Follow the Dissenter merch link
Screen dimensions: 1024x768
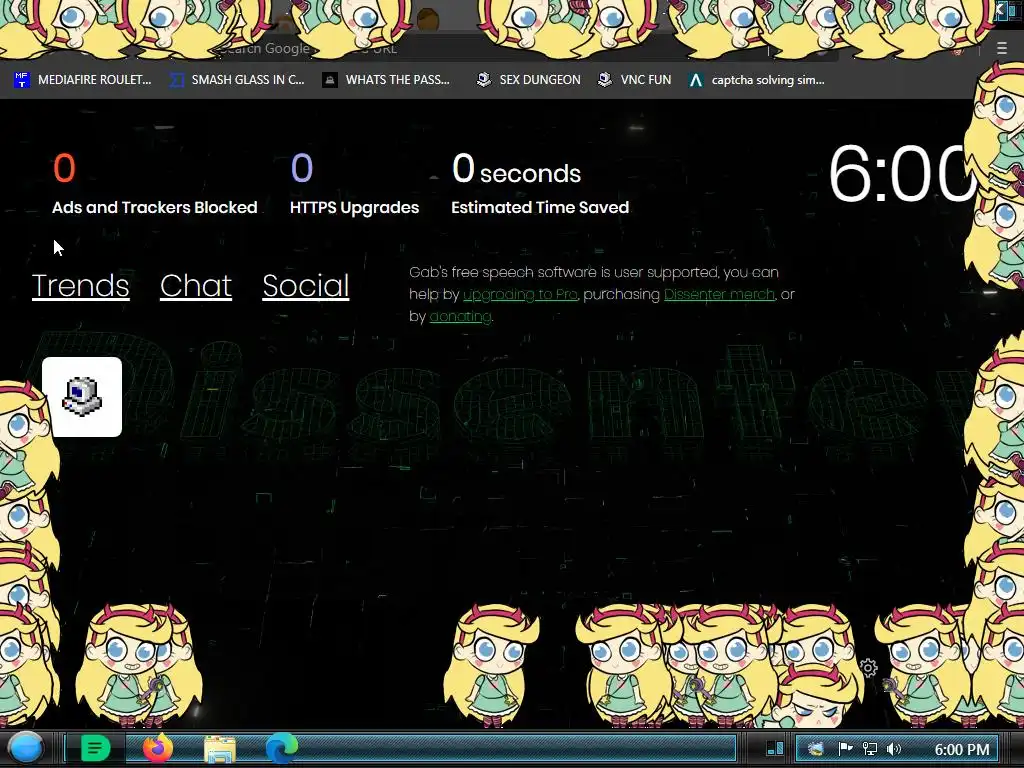719,295
